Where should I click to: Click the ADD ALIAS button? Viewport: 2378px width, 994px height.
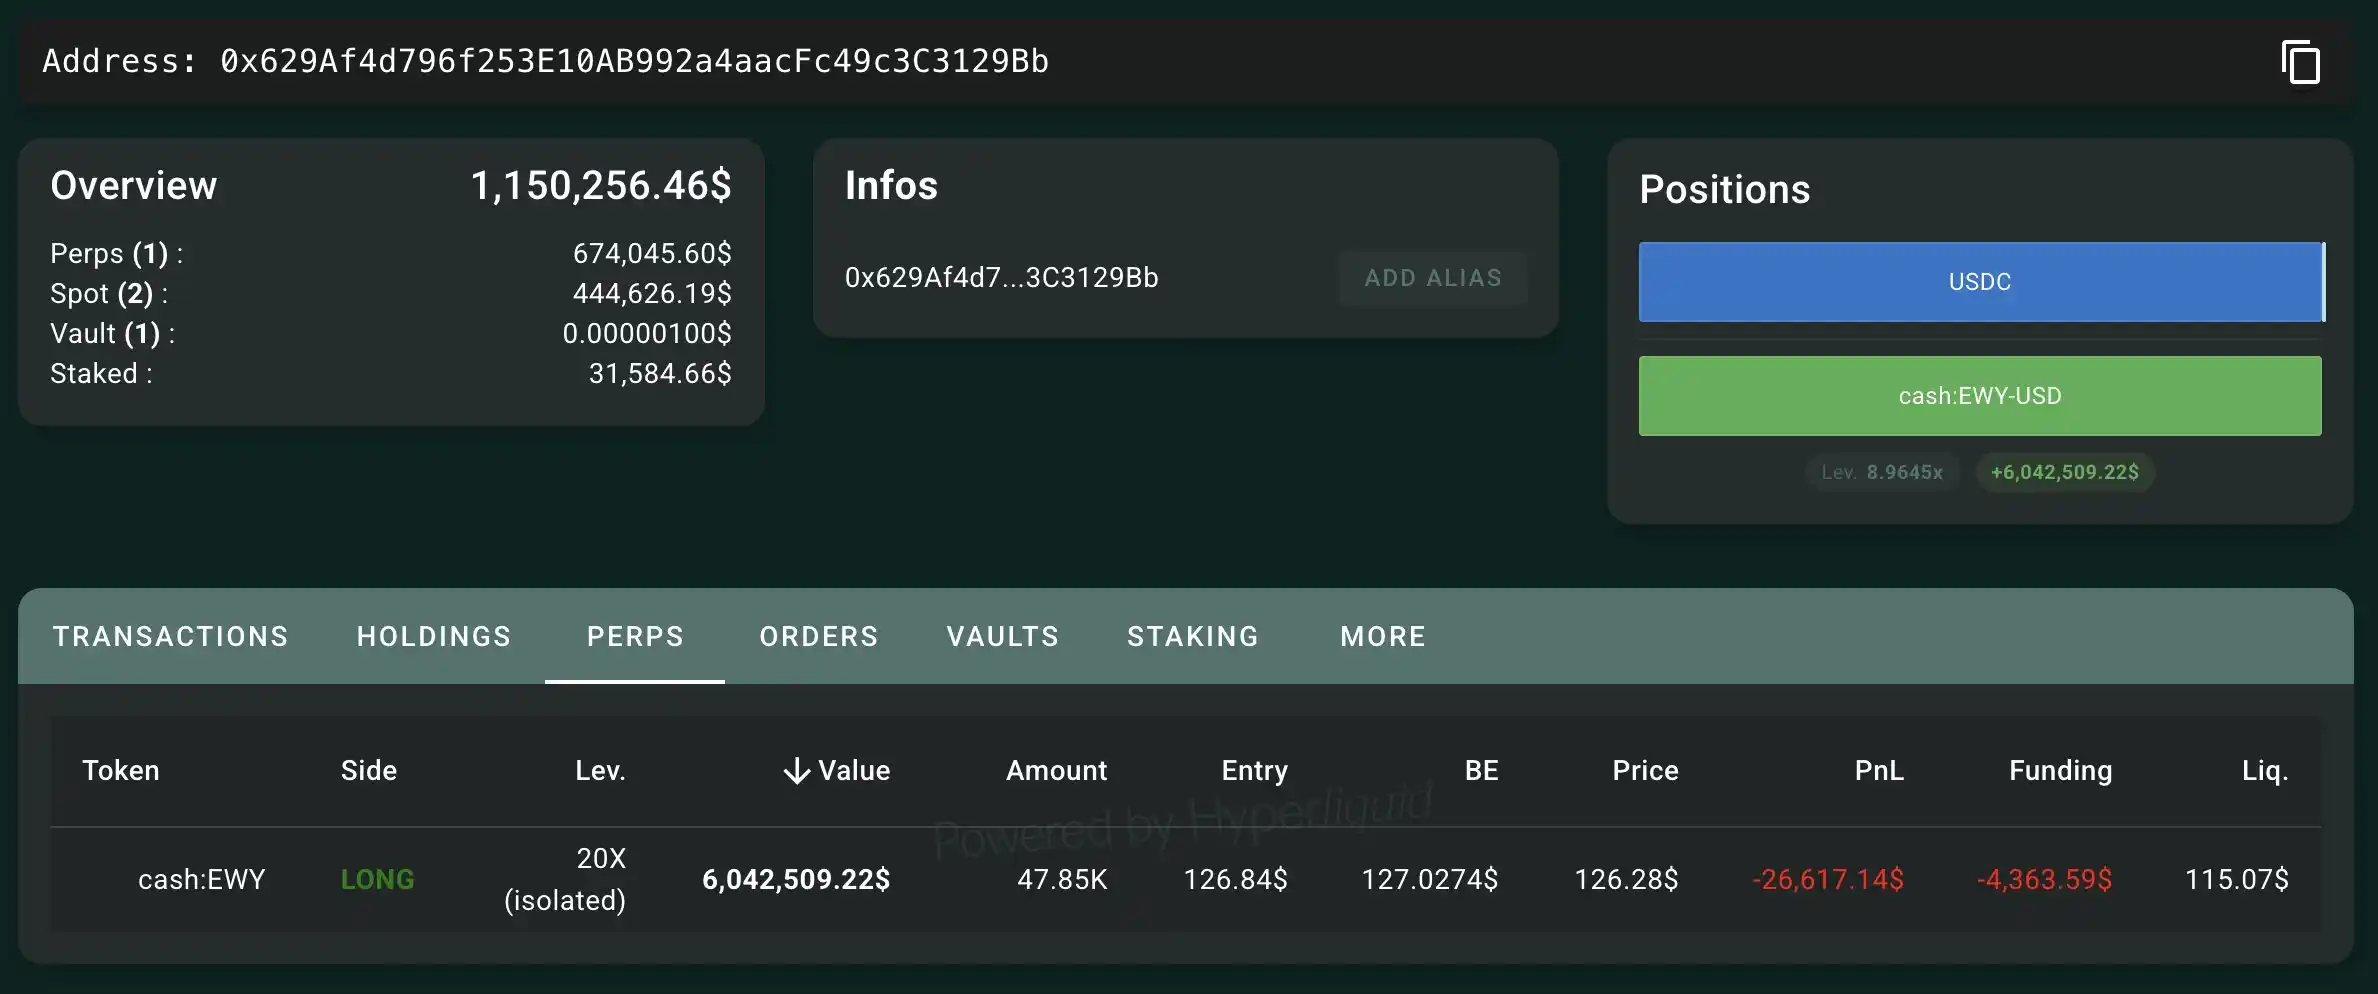(x=1432, y=278)
